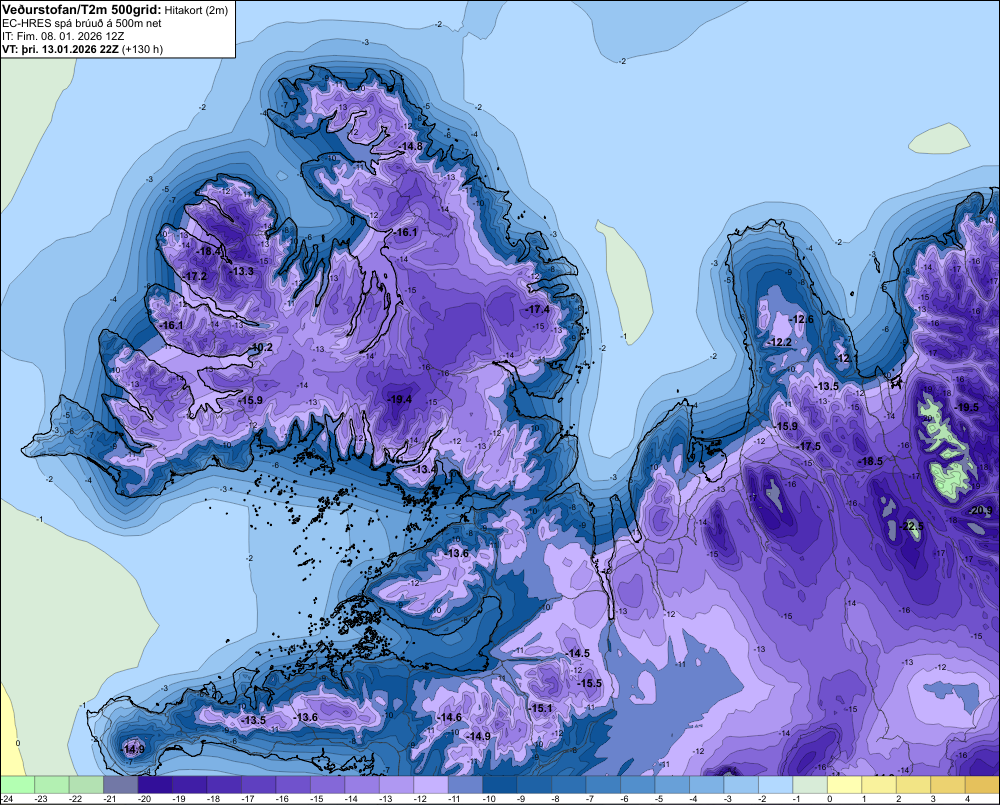Viewport: 1000px width, 805px height.
Task: Click the -17.2 temperature value
Action: 195,276
